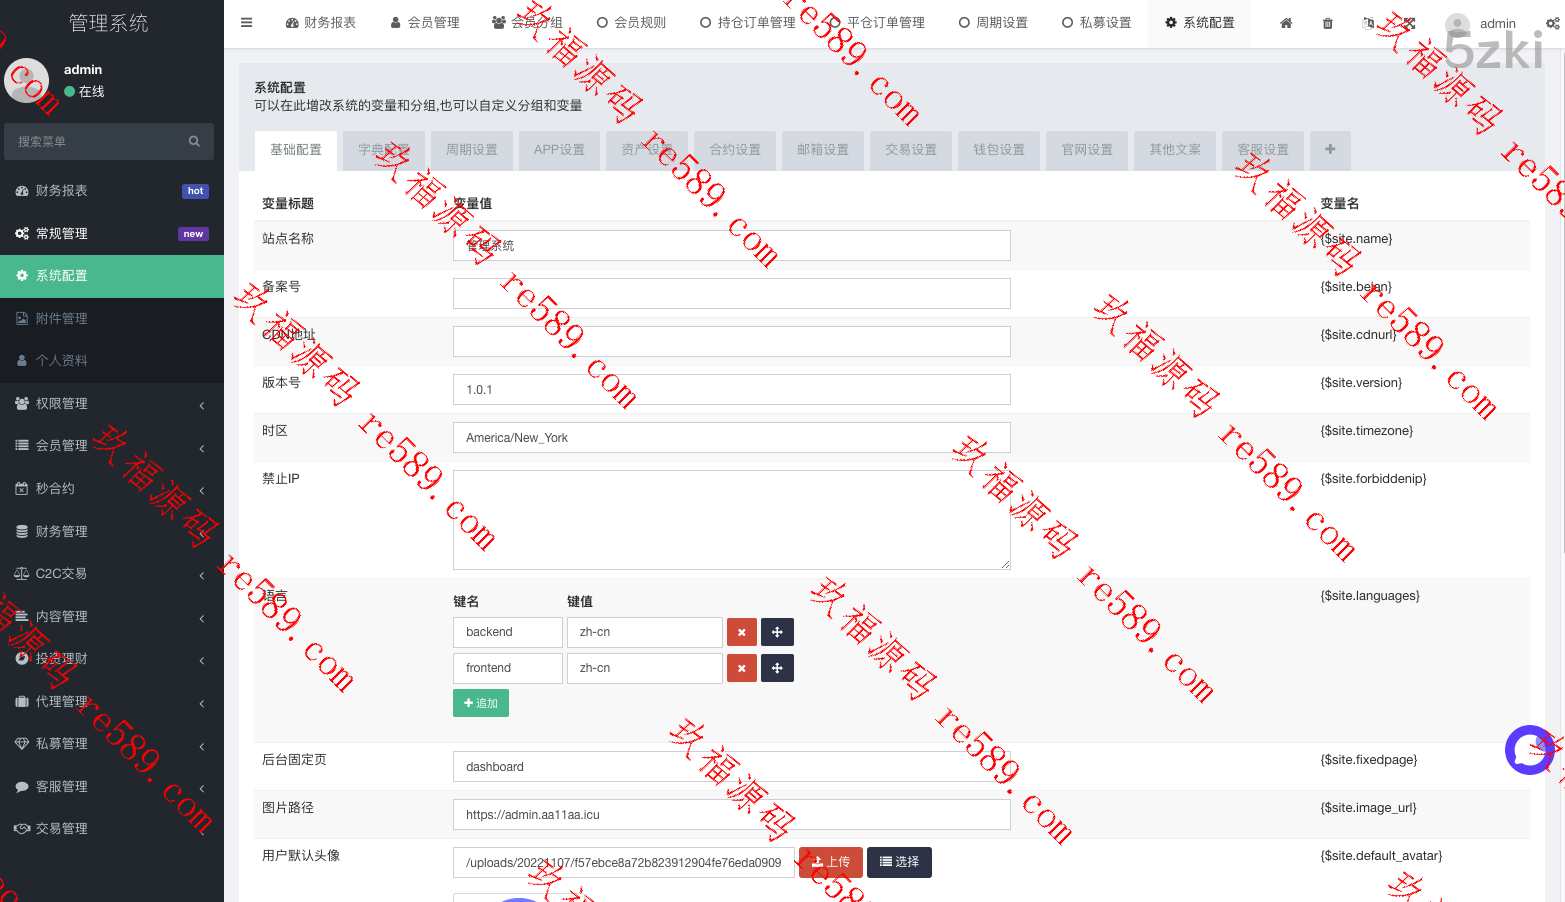
Task: Click the red 上传 upload button
Action: (x=830, y=862)
